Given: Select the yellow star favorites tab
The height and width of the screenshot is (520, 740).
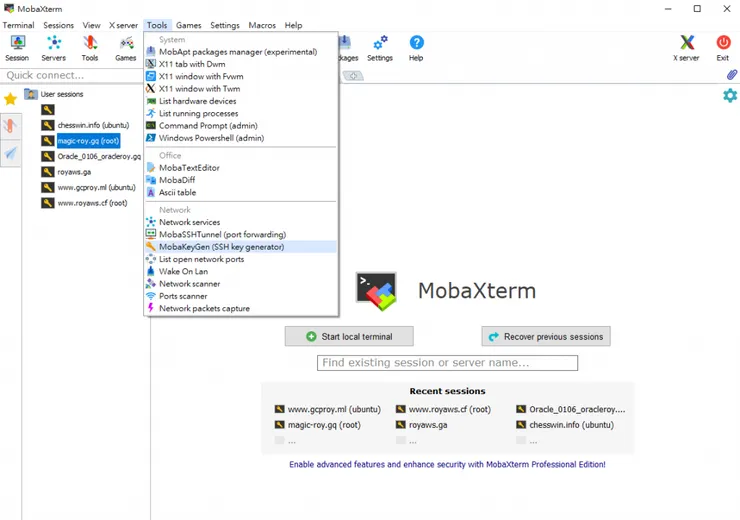Looking at the screenshot, I should pos(10,99).
